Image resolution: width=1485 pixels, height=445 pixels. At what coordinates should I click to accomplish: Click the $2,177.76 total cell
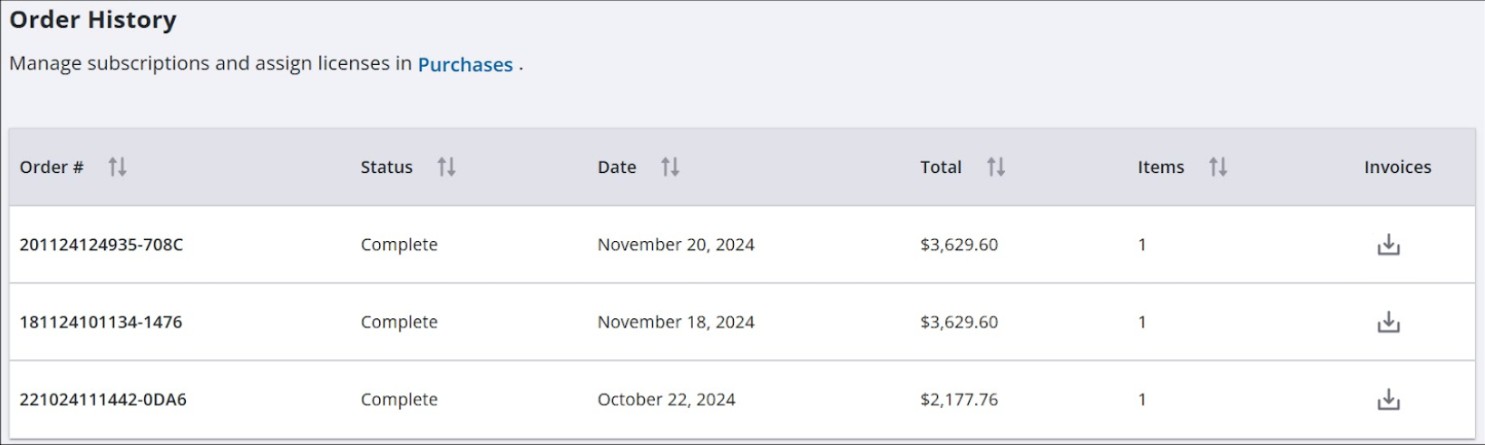[959, 400]
